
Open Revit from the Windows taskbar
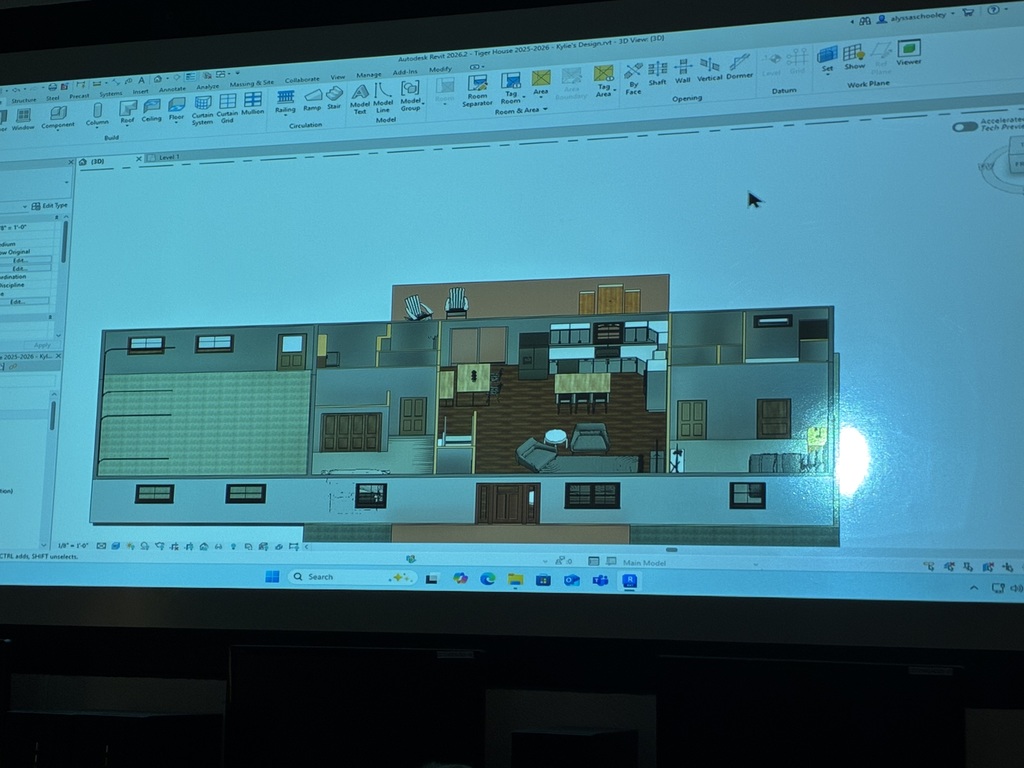click(x=630, y=580)
